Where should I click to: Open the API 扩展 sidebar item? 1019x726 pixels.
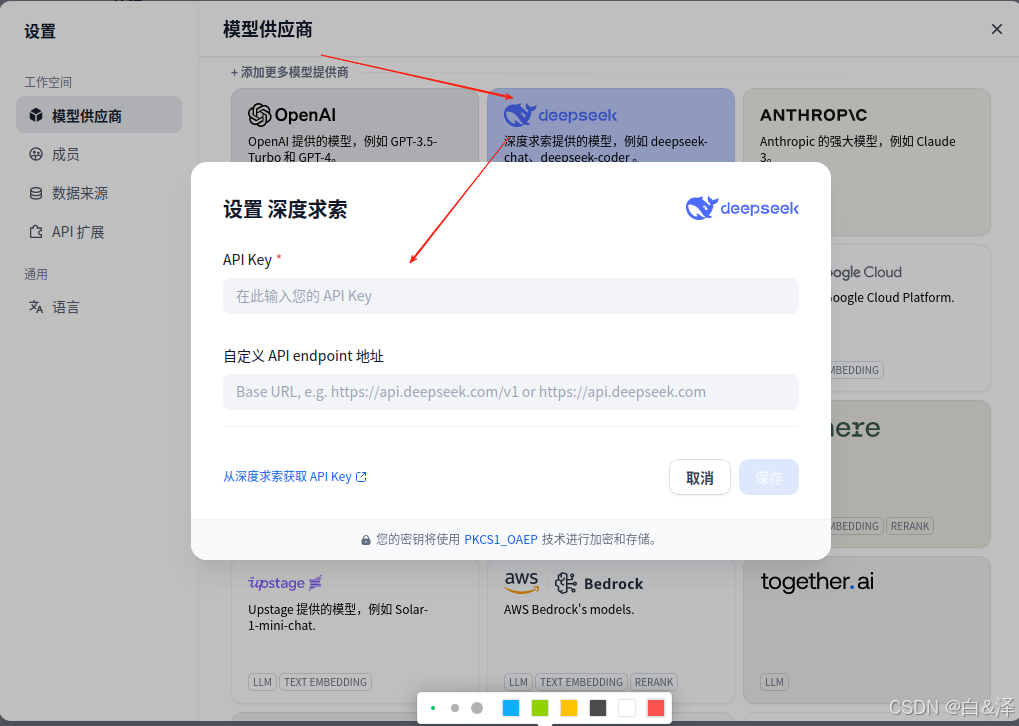(x=99, y=232)
